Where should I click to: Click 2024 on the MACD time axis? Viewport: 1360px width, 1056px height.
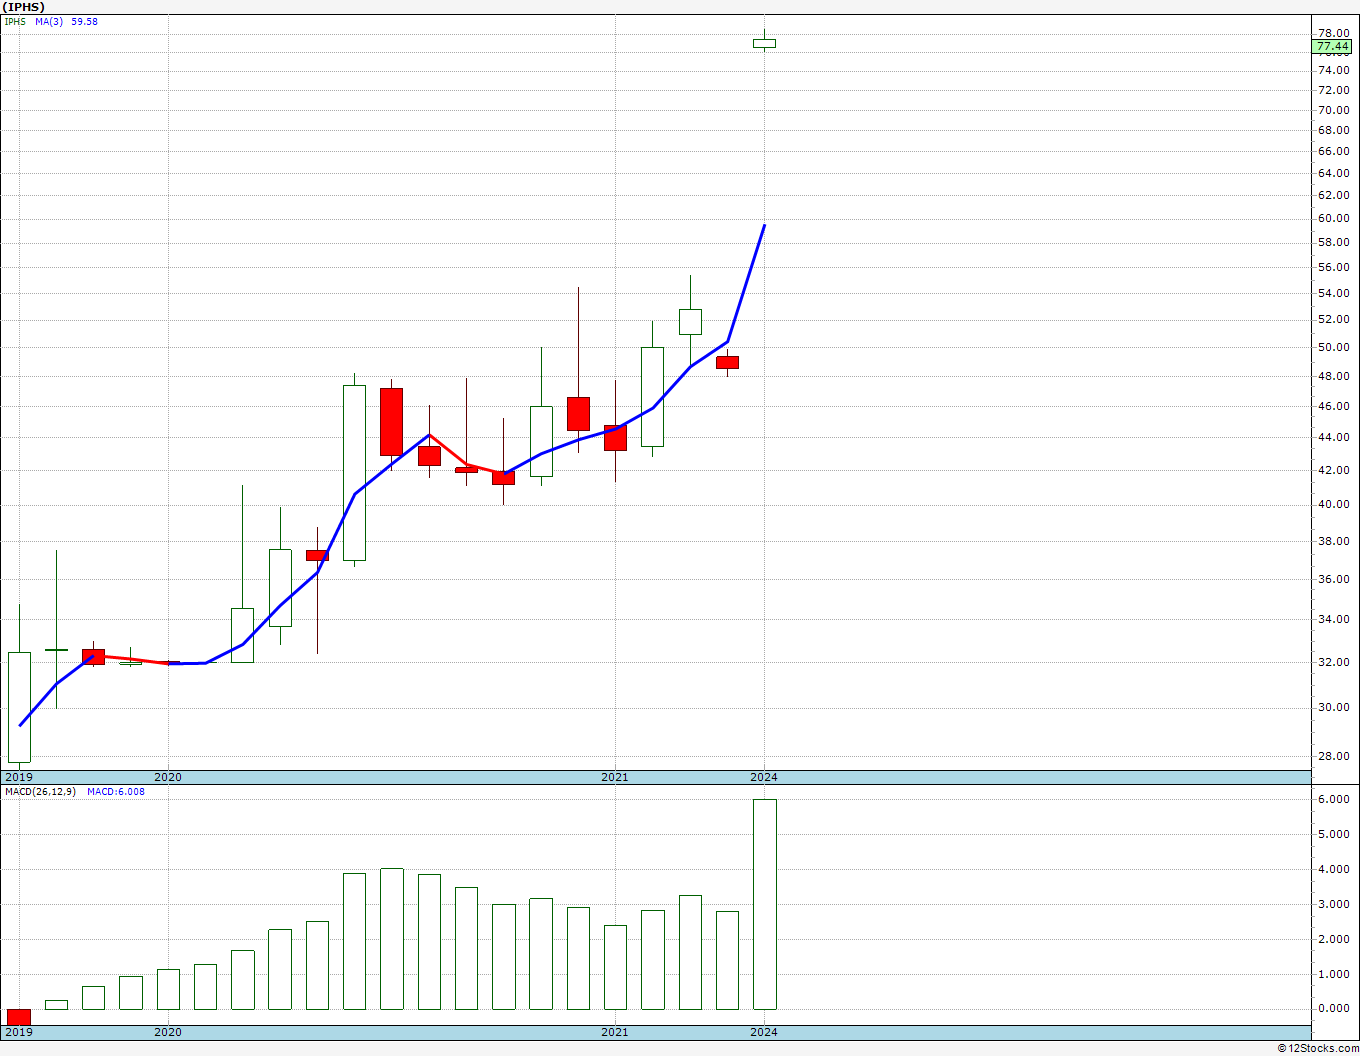764,1032
